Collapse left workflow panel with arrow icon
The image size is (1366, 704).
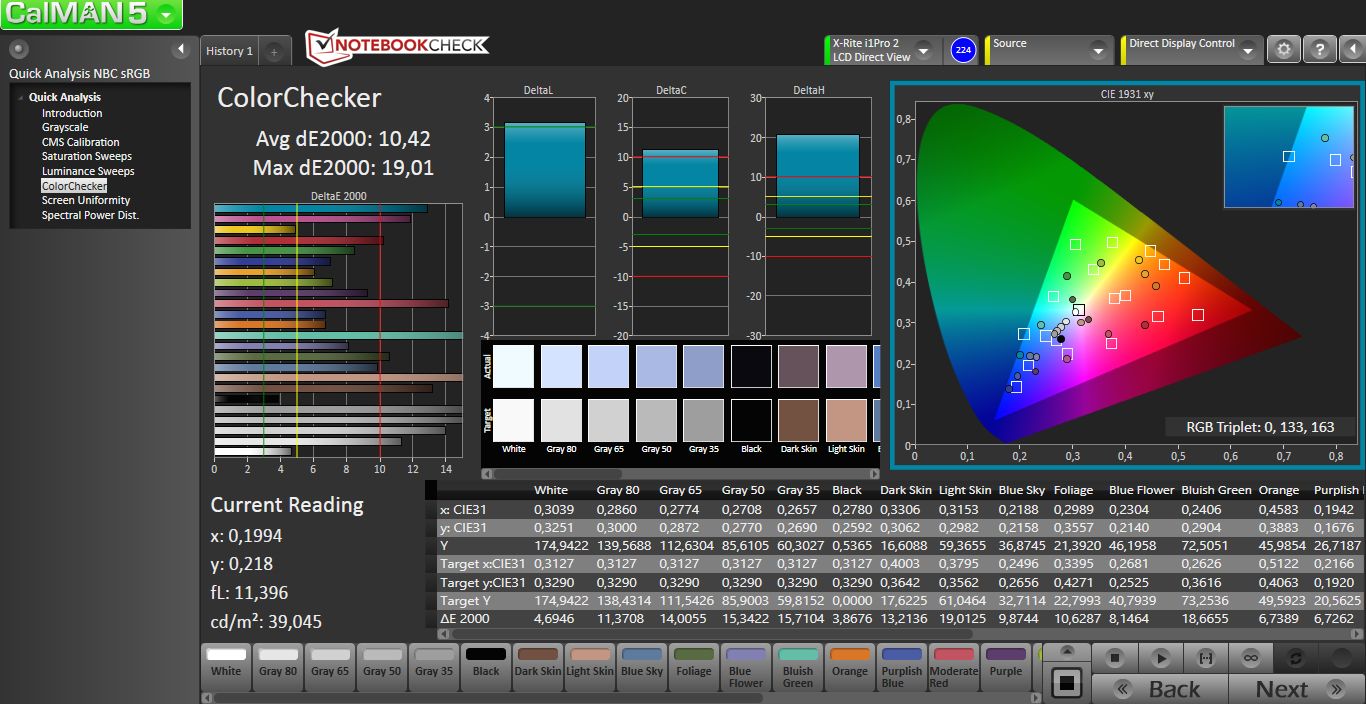pos(181,49)
